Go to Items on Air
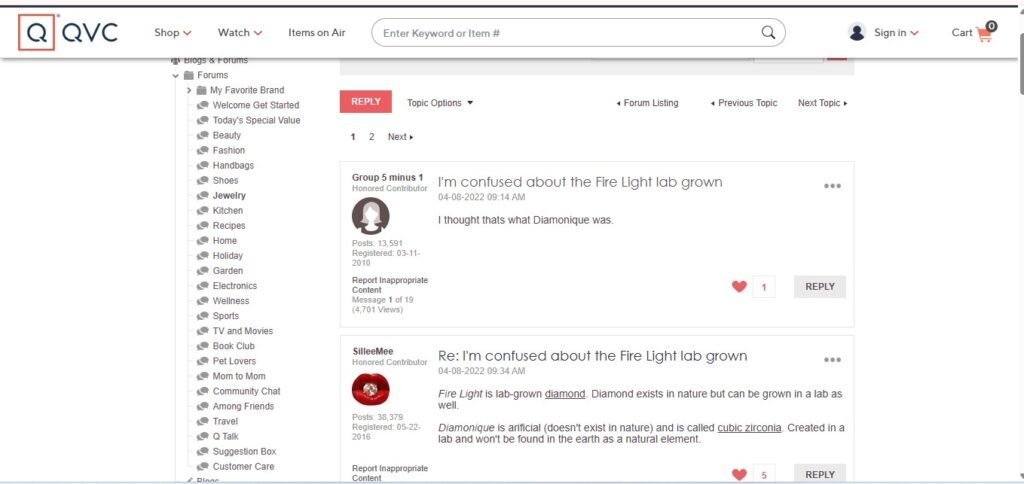 click(x=317, y=33)
